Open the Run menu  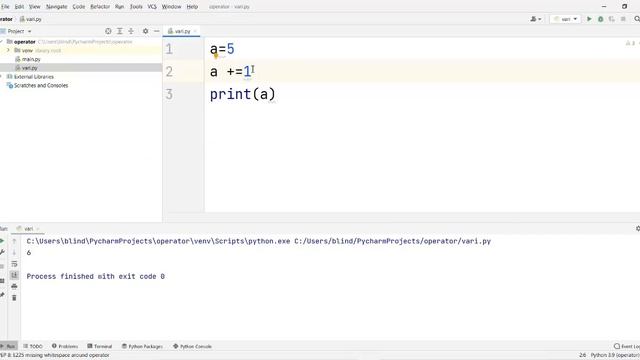pos(119,7)
